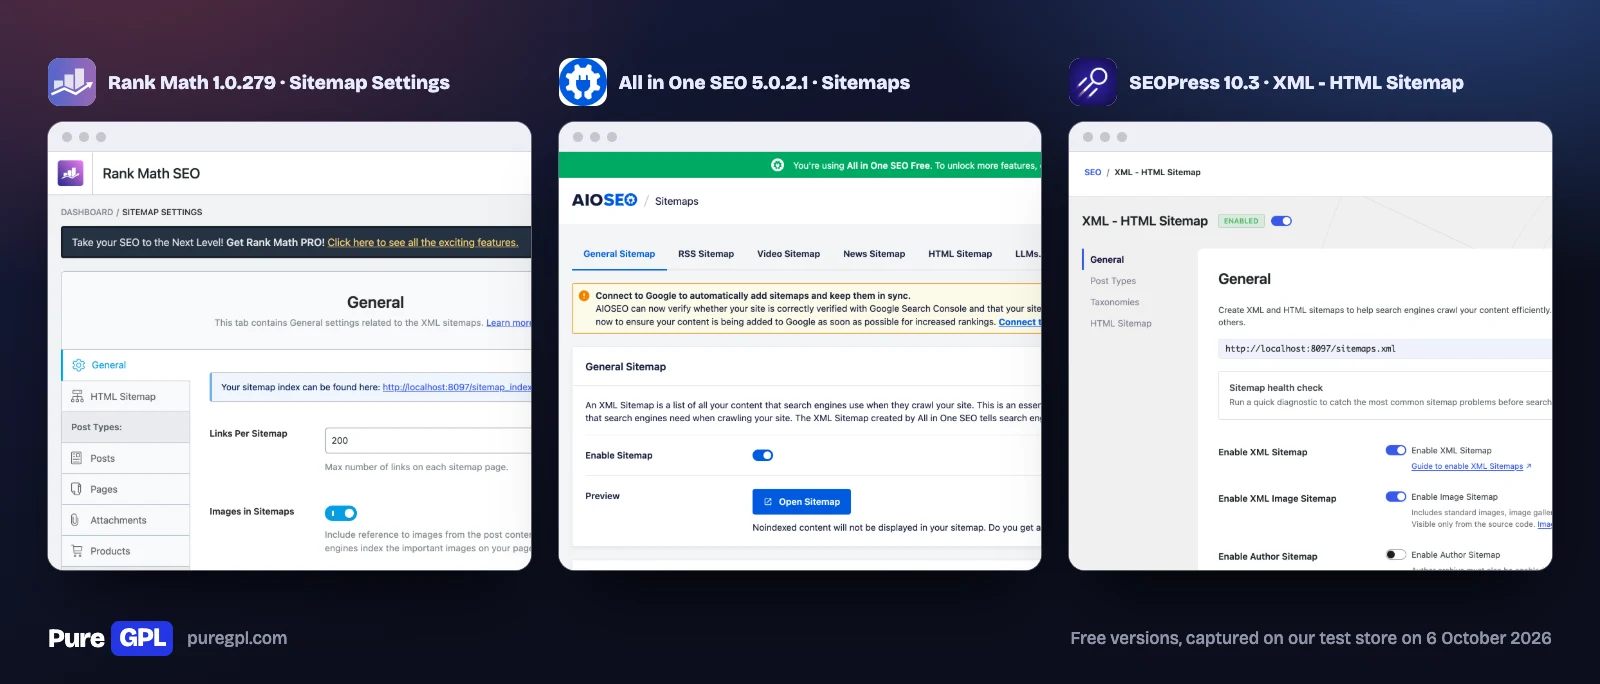Click the Posts document icon in sidebar
Image resolution: width=1600 pixels, height=684 pixels.
pyautogui.click(x=76, y=458)
